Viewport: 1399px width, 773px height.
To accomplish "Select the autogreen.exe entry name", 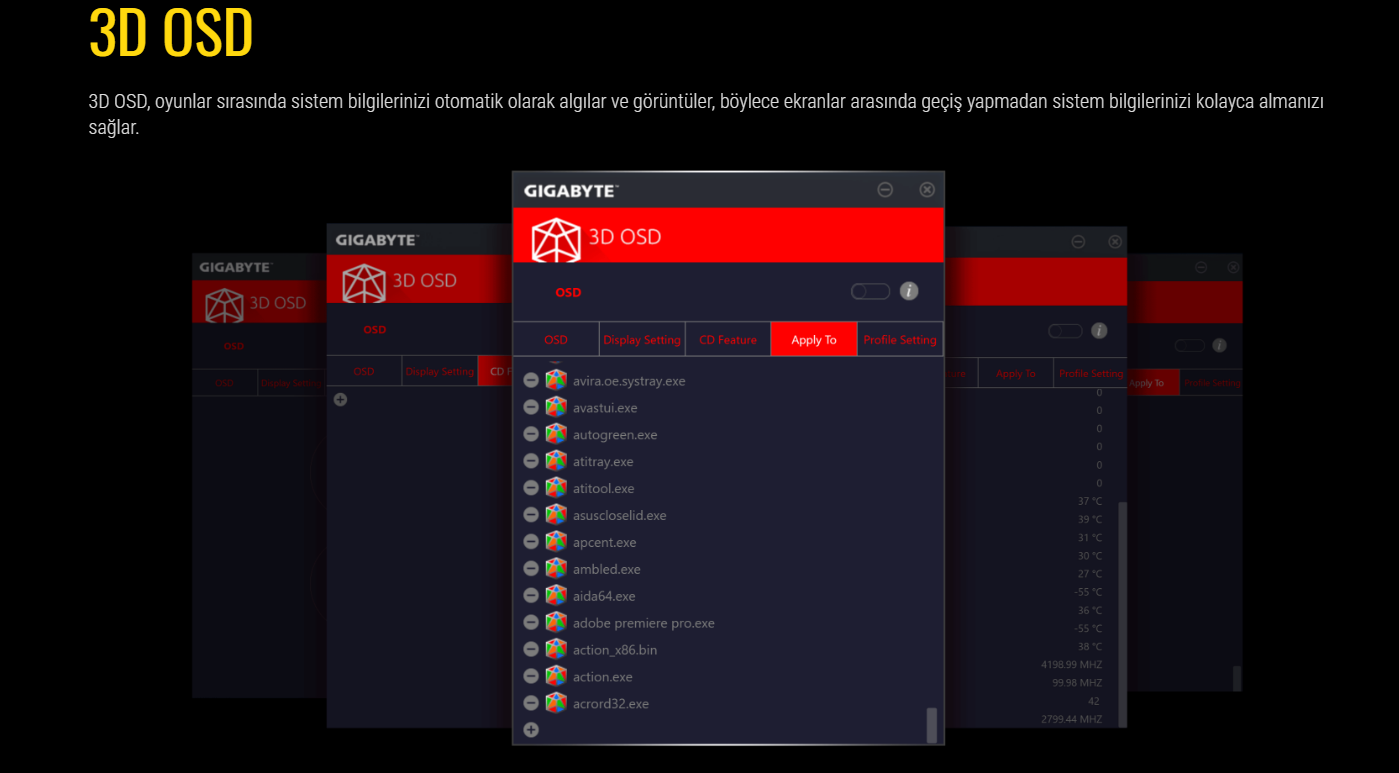I will pyautogui.click(x=615, y=435).
